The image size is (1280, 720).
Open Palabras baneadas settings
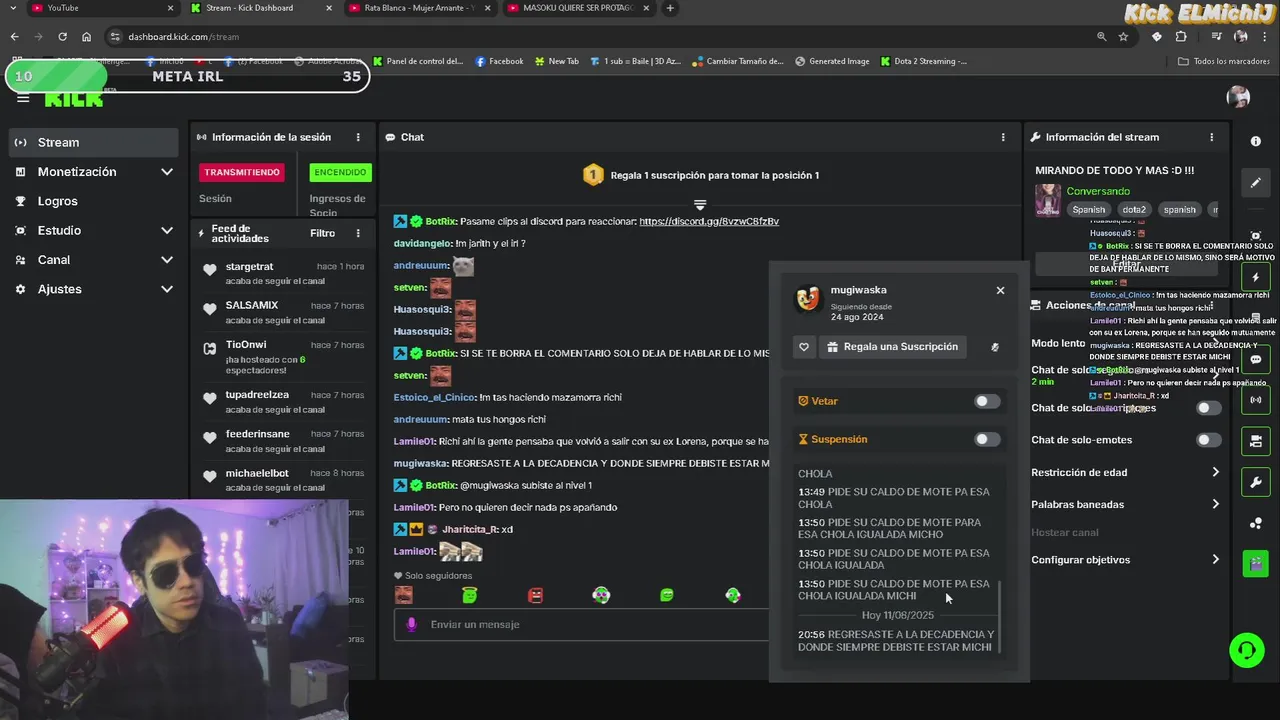[1126, 504]
